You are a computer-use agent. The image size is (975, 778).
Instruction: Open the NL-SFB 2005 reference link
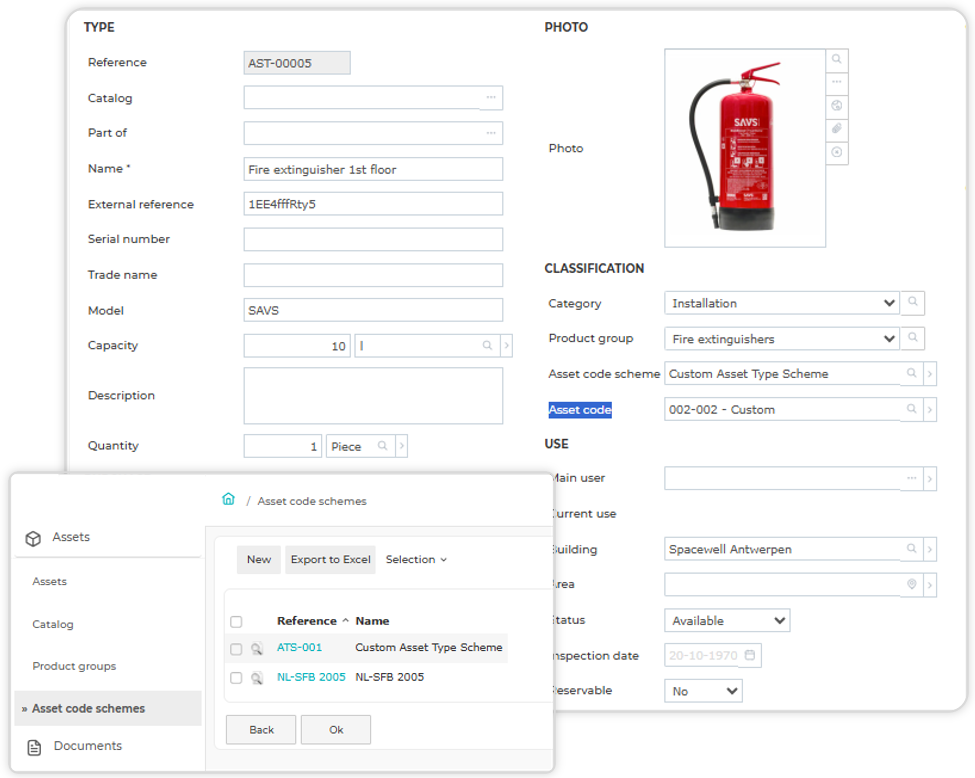point(311,677)
